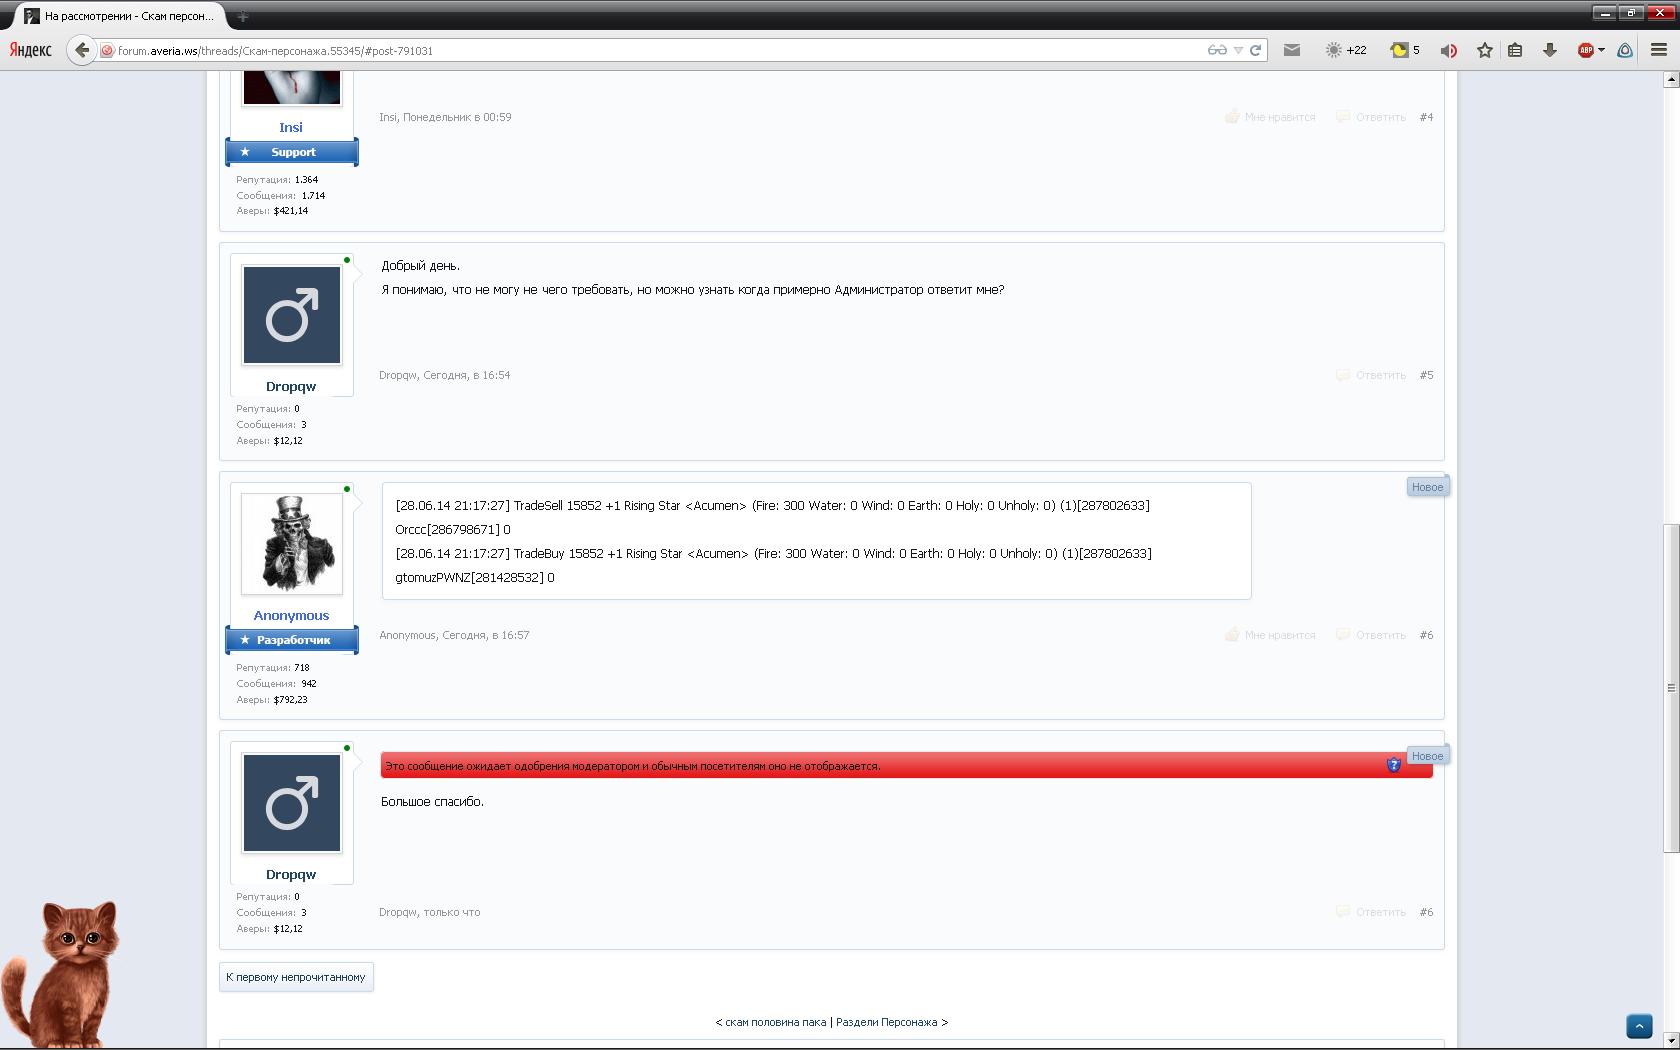Click the TradeSell 15852 log line

click(x=772, y=506)
